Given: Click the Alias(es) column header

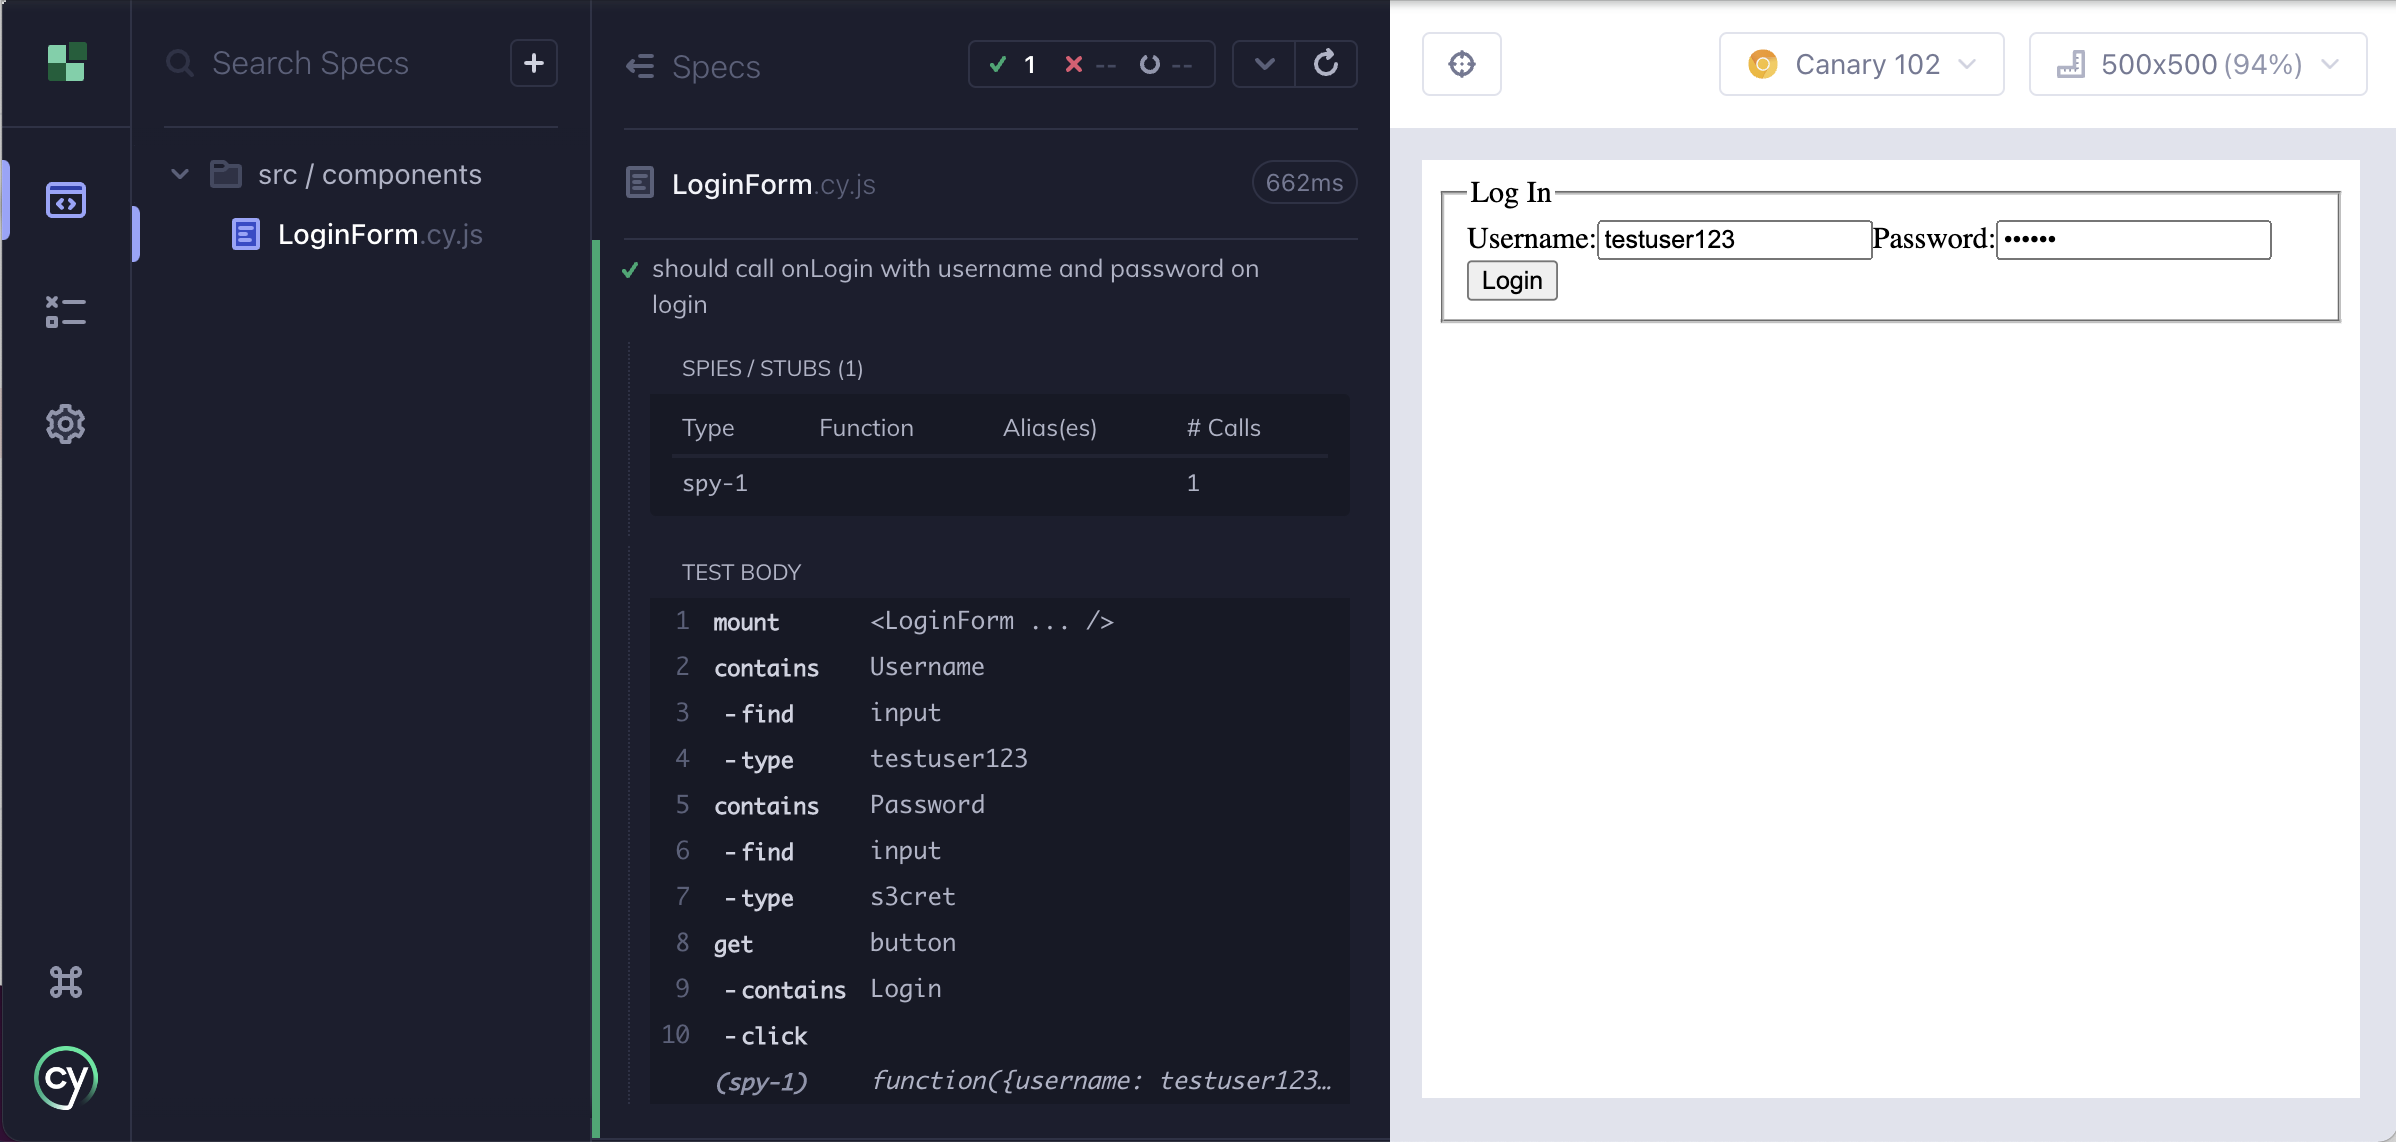Looking at the screenshot, I should [x=1050, y=428].
